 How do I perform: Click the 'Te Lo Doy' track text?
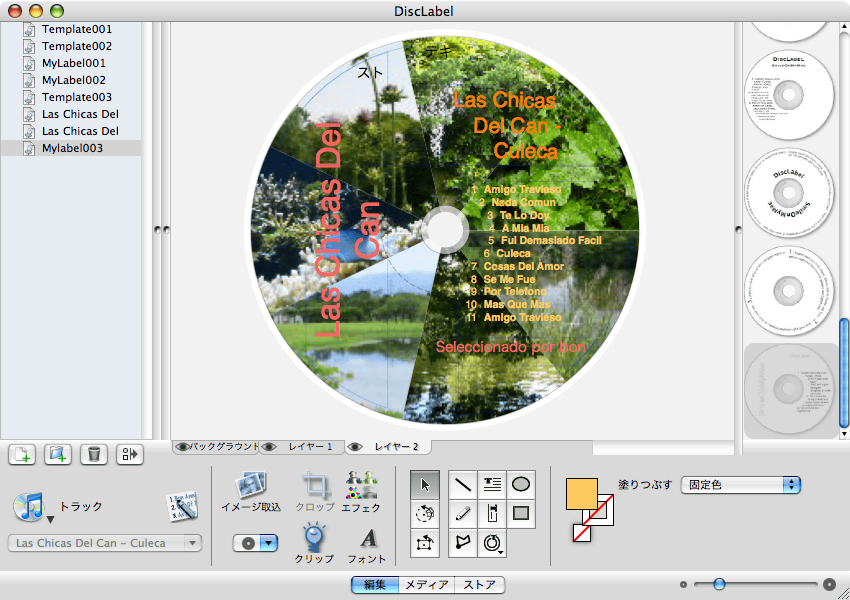(524, 215)
